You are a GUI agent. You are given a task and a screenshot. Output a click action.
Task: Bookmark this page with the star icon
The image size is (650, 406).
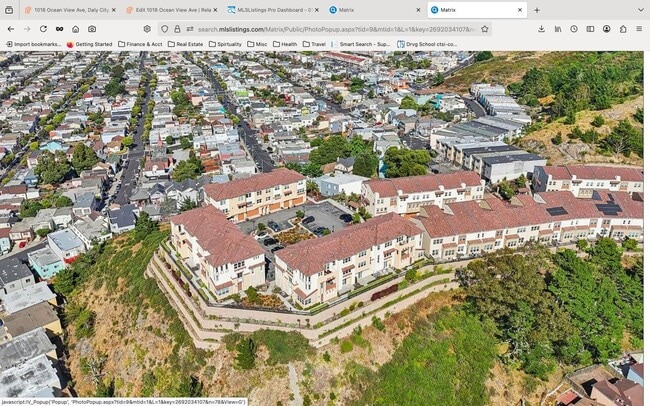pos(485,29)
